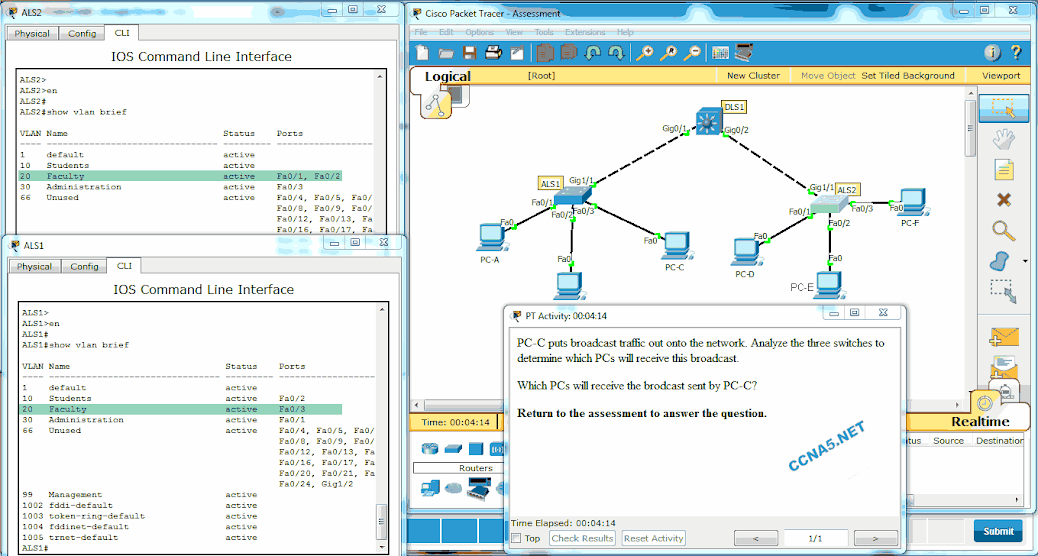Go to the previous activity page

756,538
